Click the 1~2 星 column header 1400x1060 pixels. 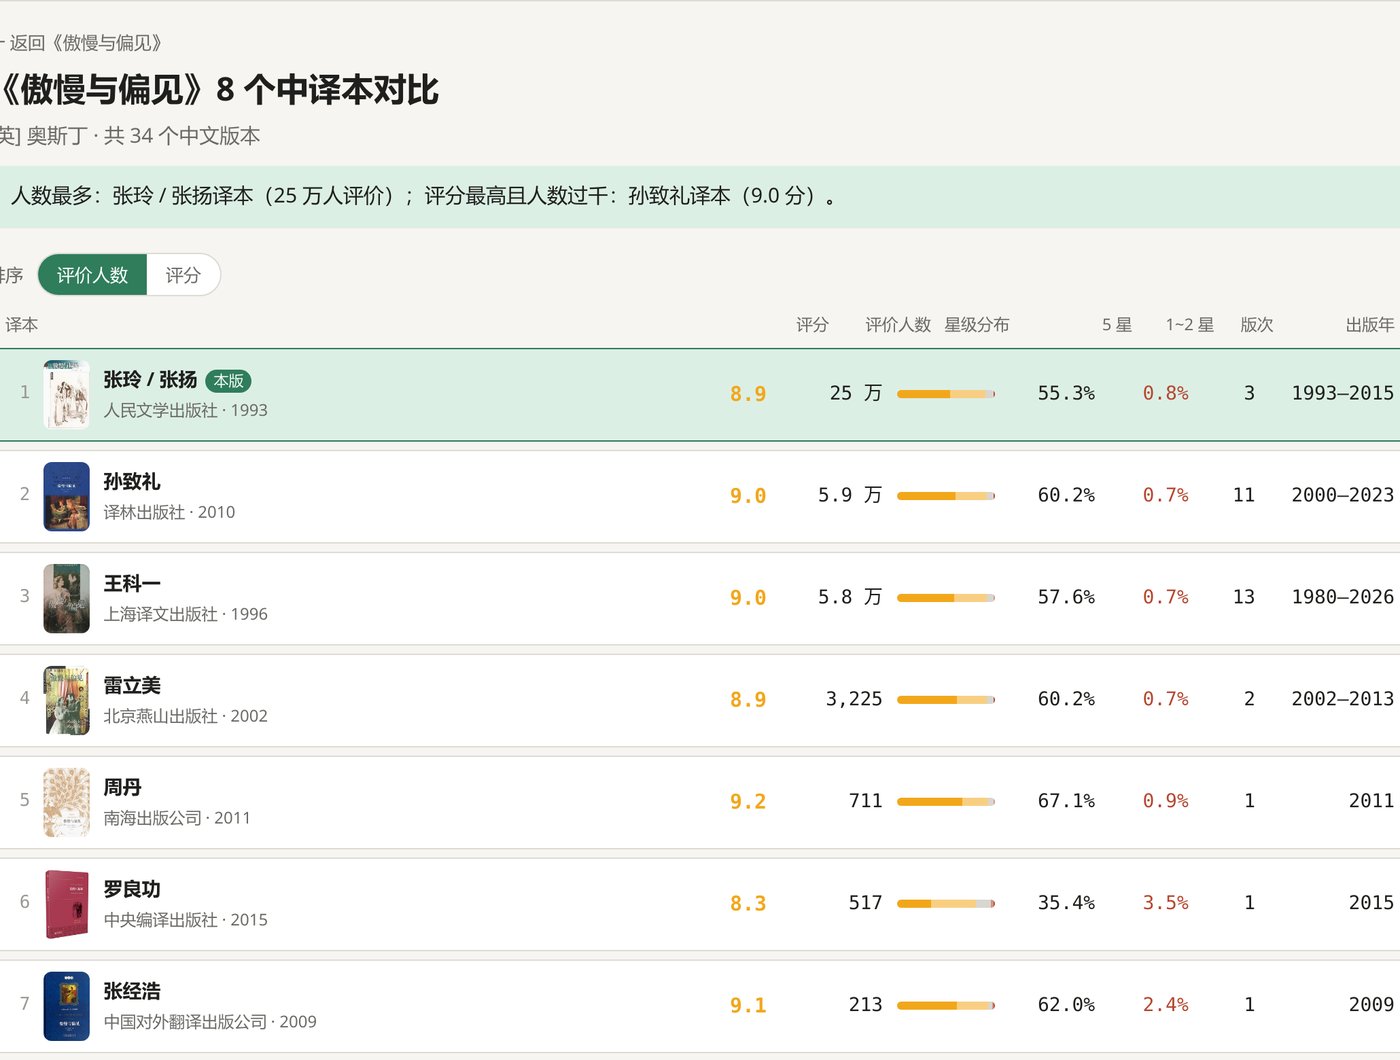pos(1190,325)
